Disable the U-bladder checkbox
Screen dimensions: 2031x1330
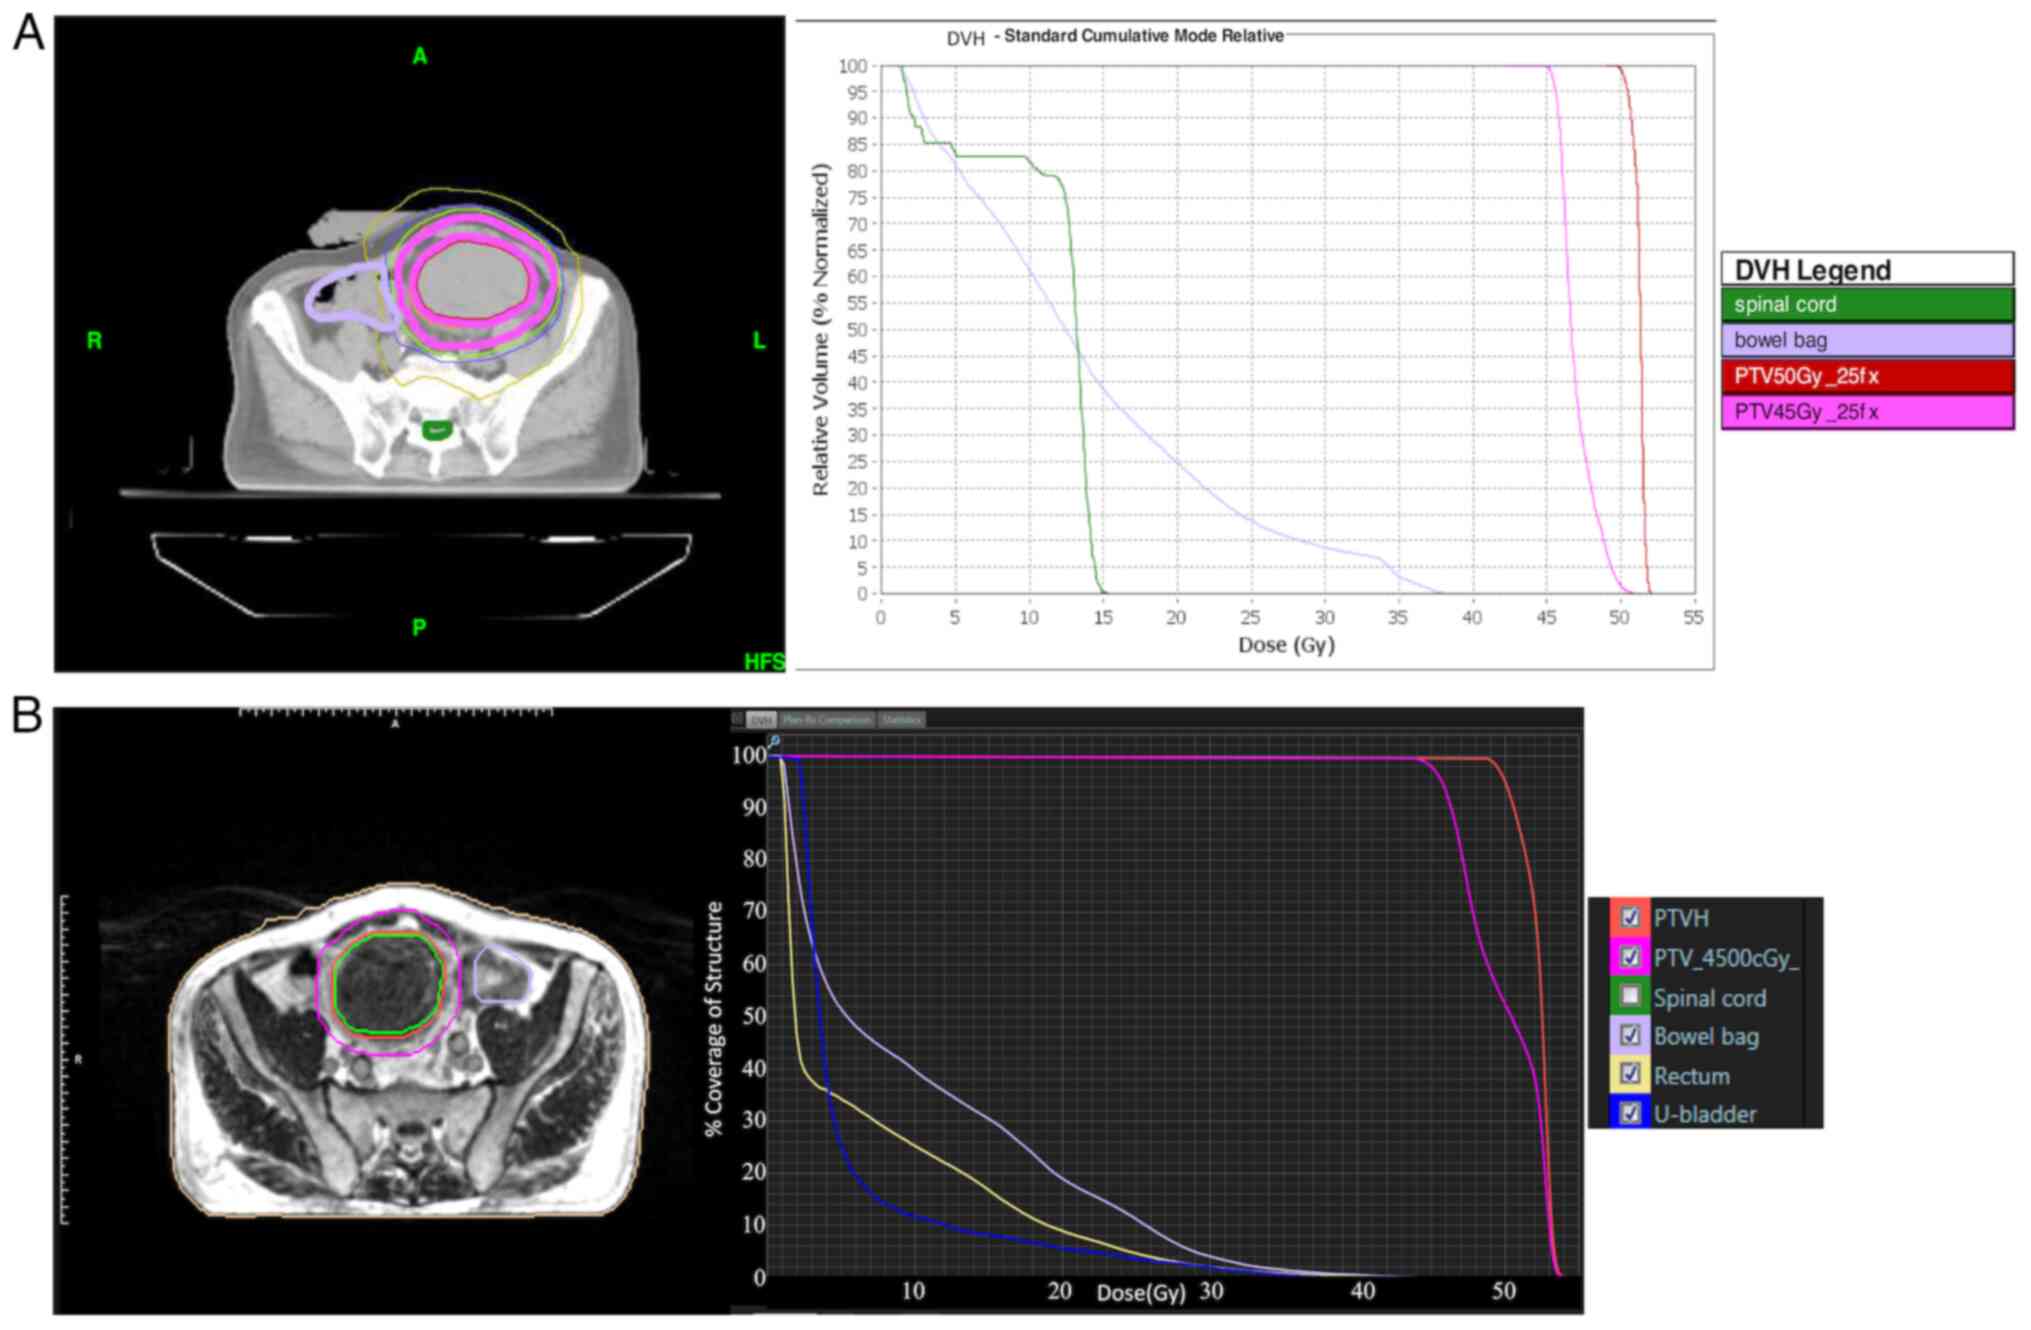pos(1630,1113)
